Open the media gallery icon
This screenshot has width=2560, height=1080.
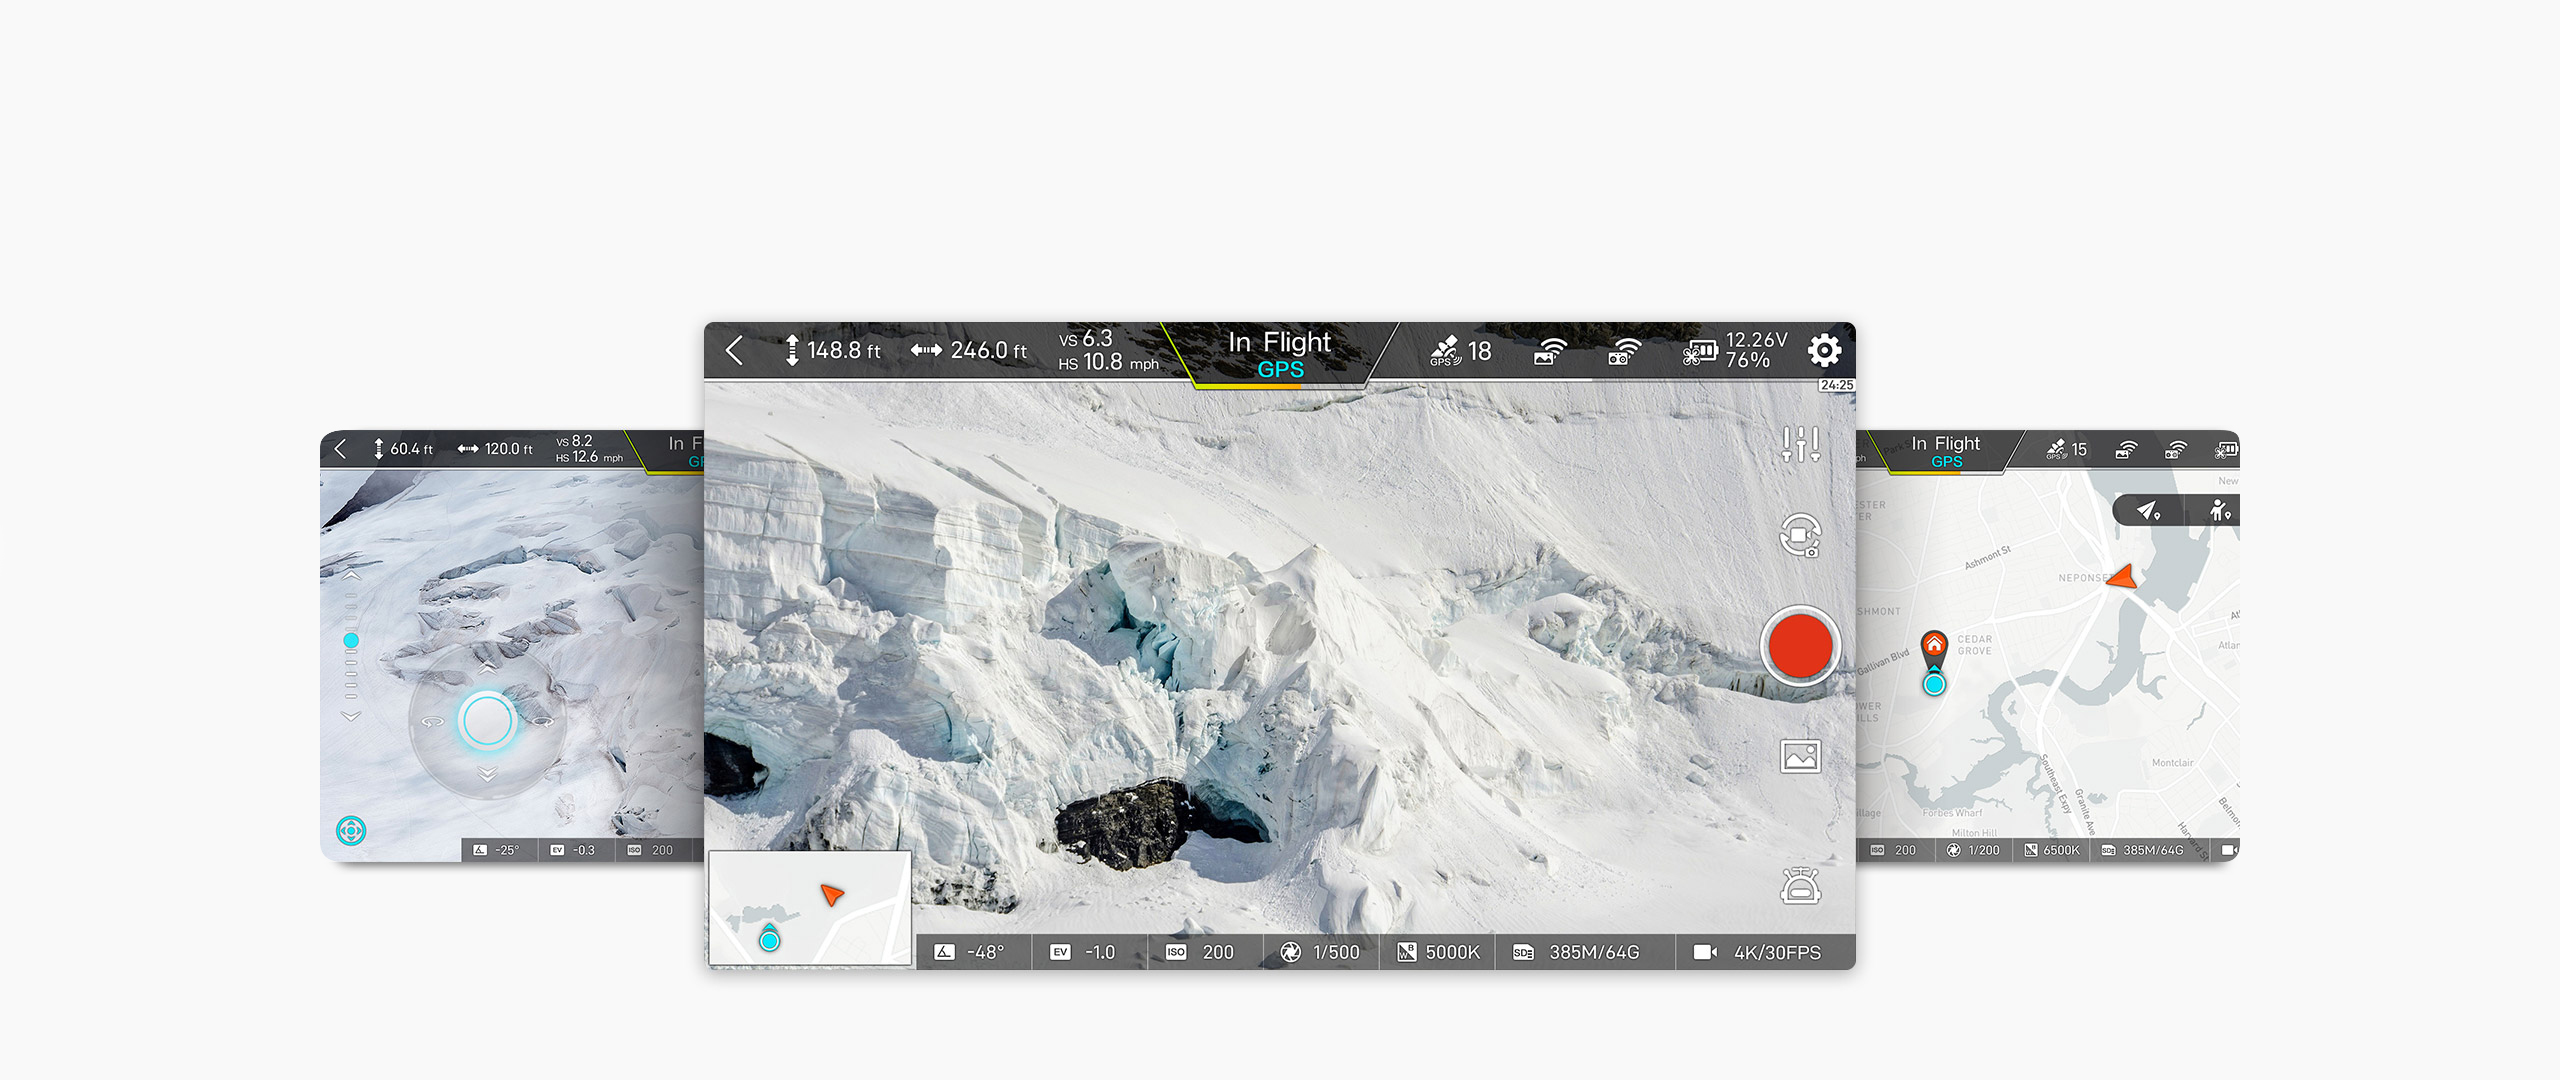pos(1800,756)
